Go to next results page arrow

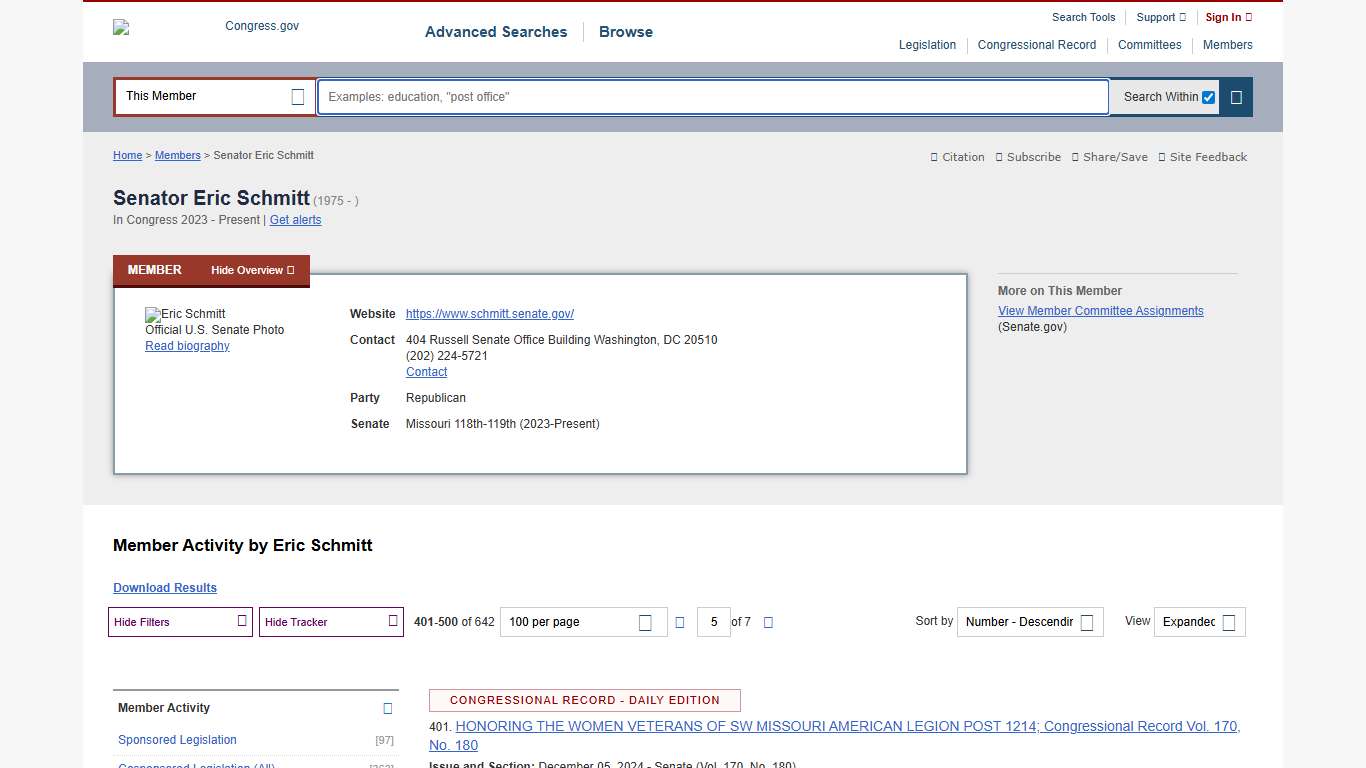click(x=768, y=622)
